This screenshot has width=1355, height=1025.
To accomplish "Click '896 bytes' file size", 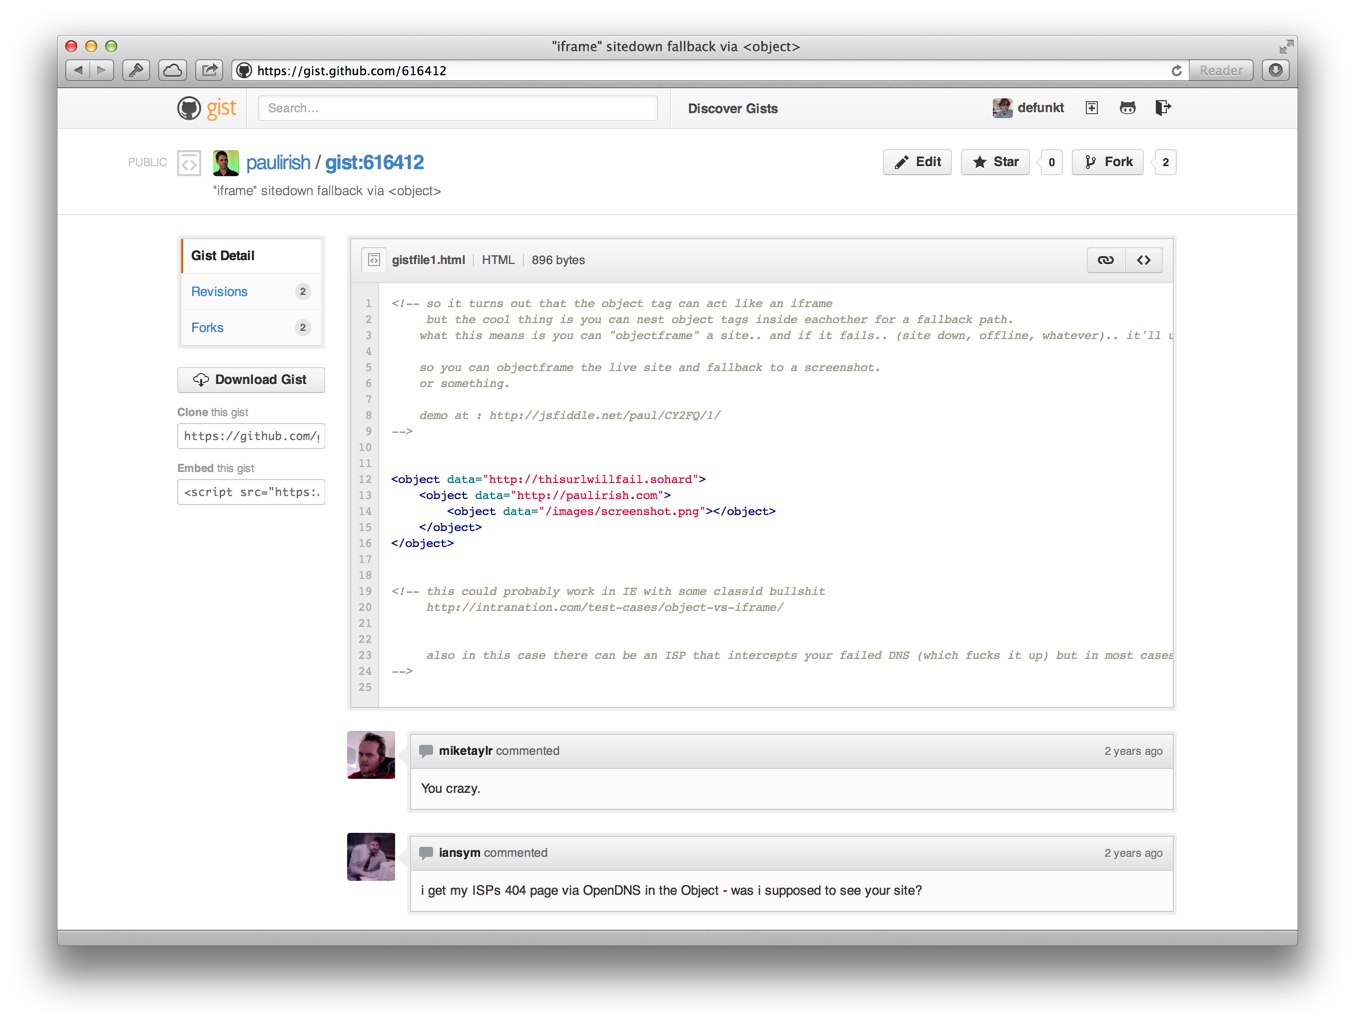I will coord(558,260).
